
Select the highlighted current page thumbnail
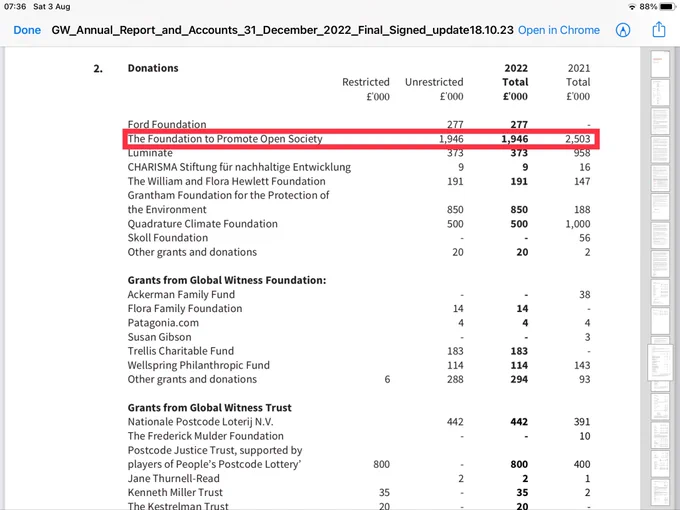pyautogui.click(x=660, y=363)
